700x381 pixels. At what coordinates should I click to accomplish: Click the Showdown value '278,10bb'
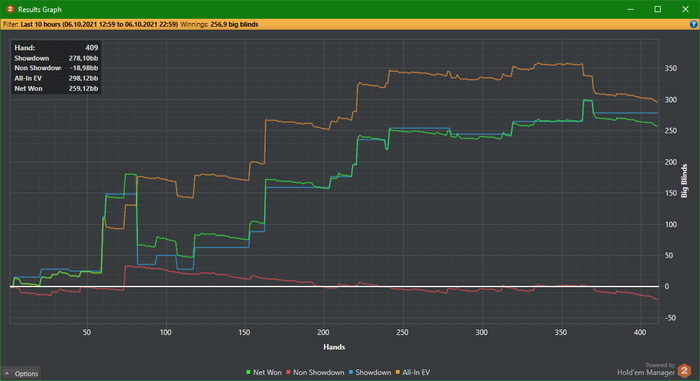83,58
